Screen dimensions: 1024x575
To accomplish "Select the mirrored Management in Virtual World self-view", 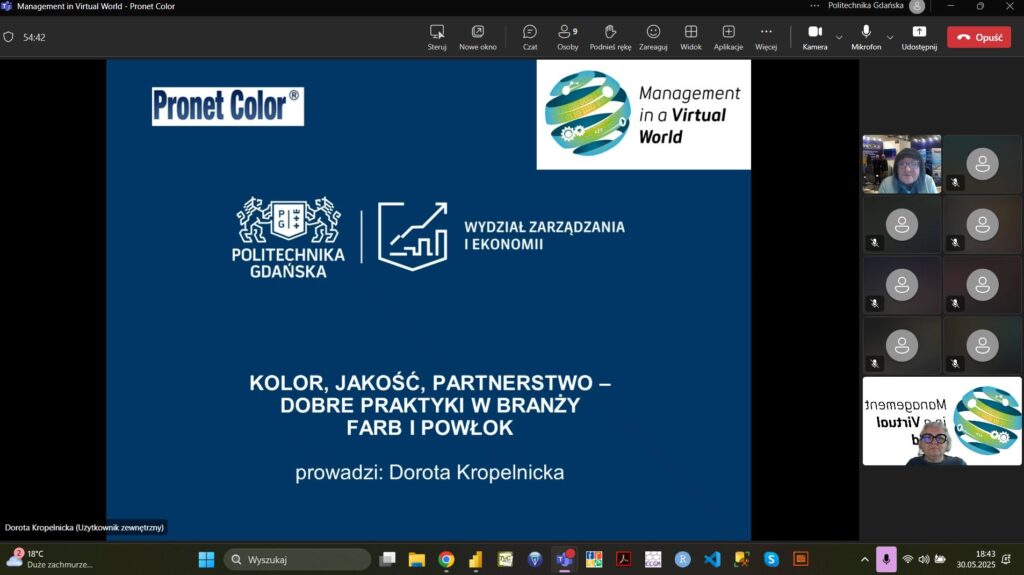I will click(942, 421).
